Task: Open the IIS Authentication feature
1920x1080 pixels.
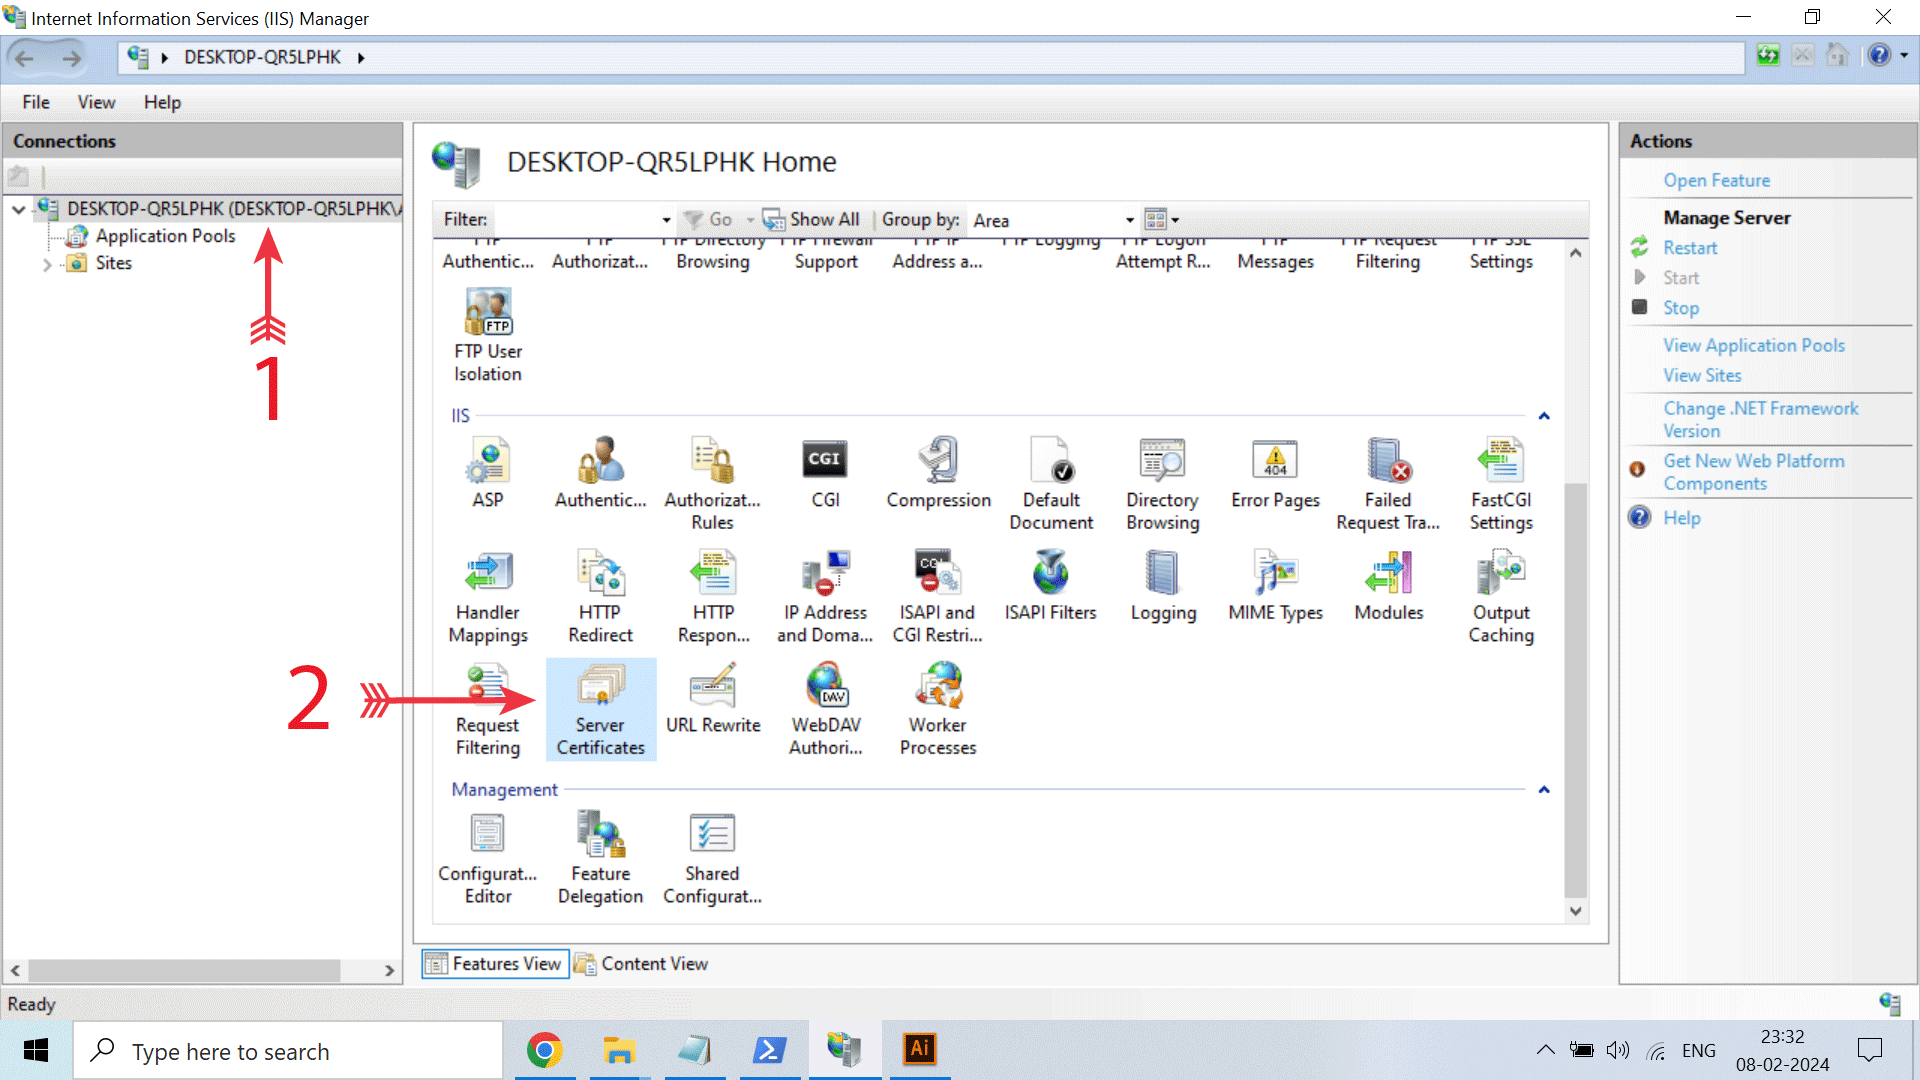Action: [601, 473]
